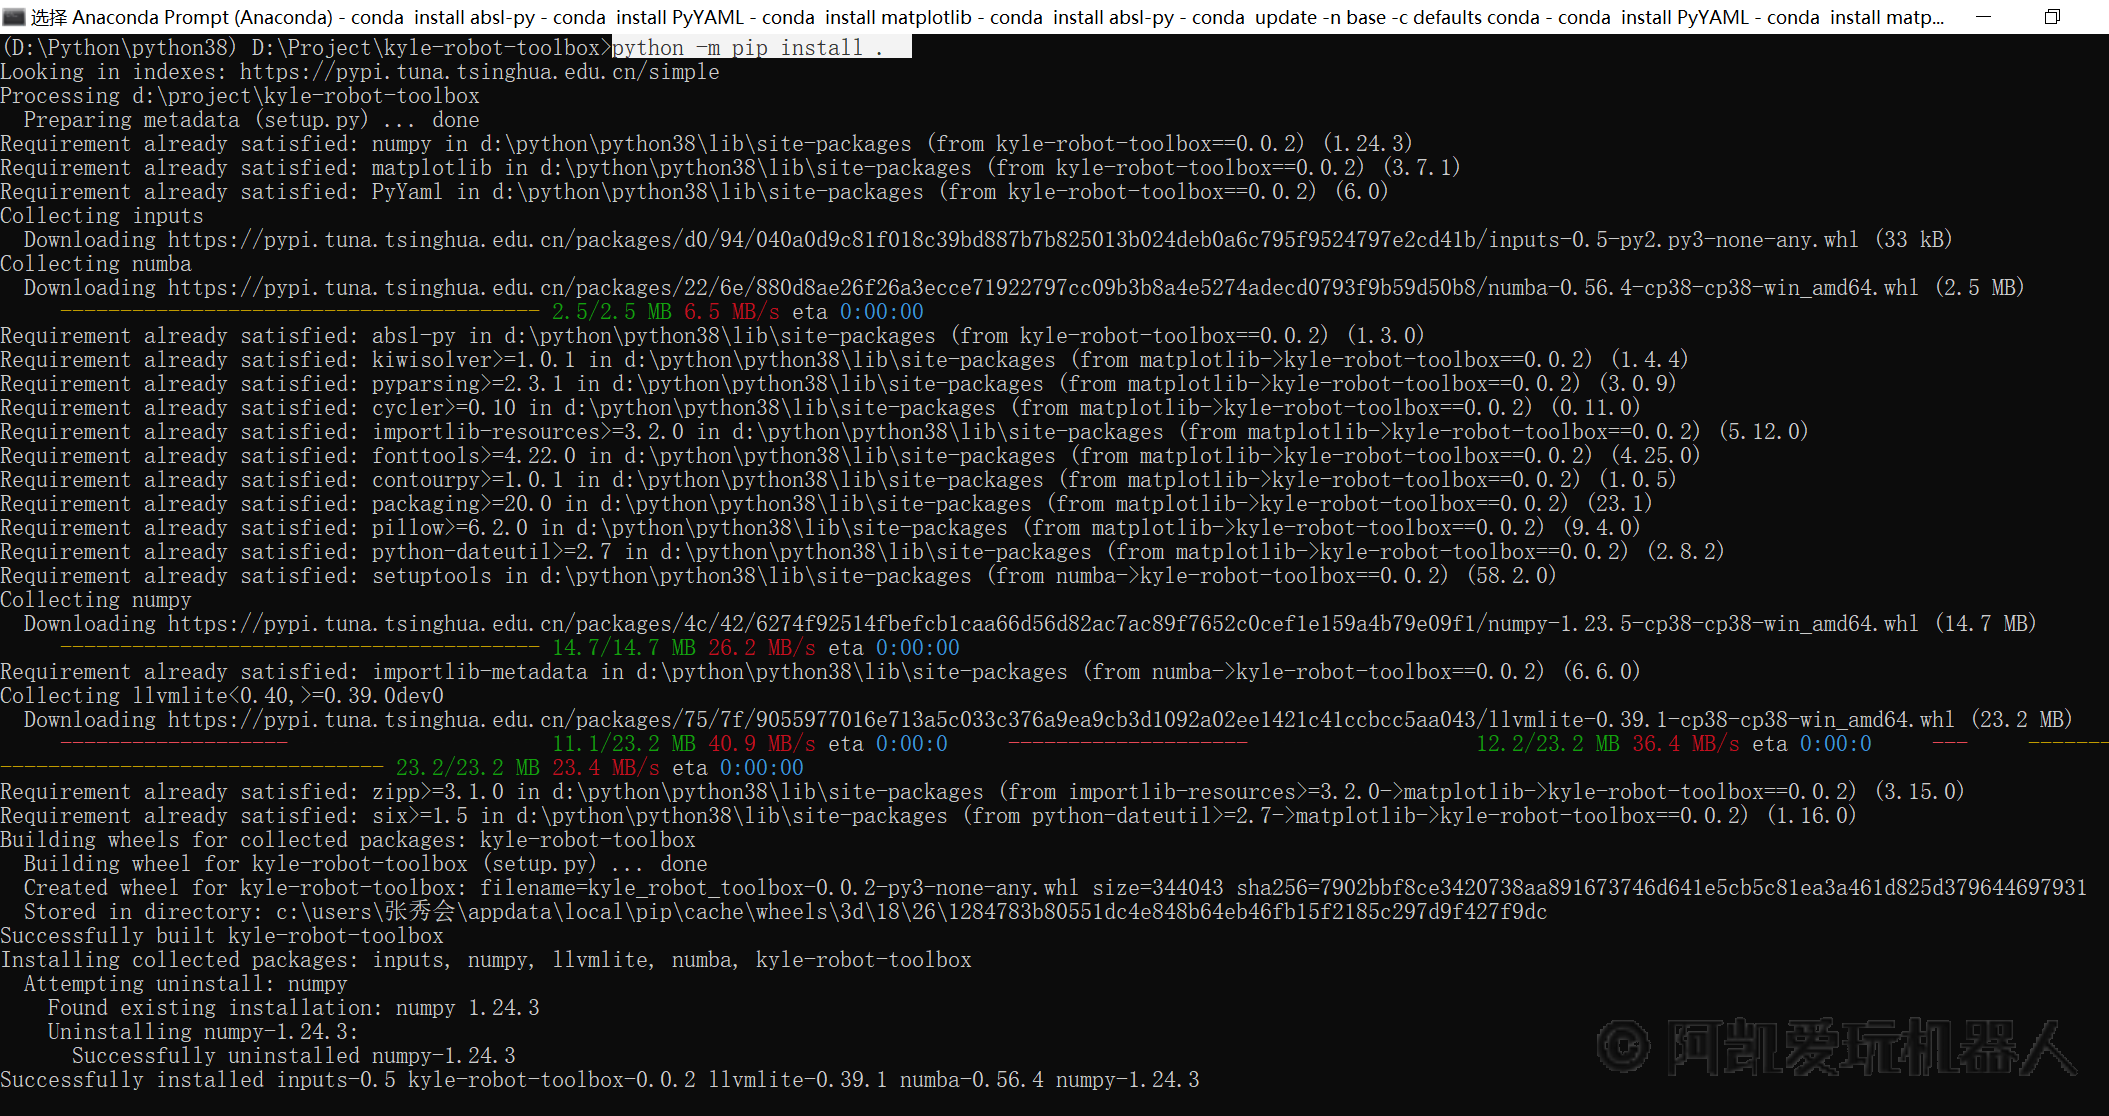Click the 'Stored in directory' cache path line
This screenshot has height=1116, width=2109.
coord(786,912)
